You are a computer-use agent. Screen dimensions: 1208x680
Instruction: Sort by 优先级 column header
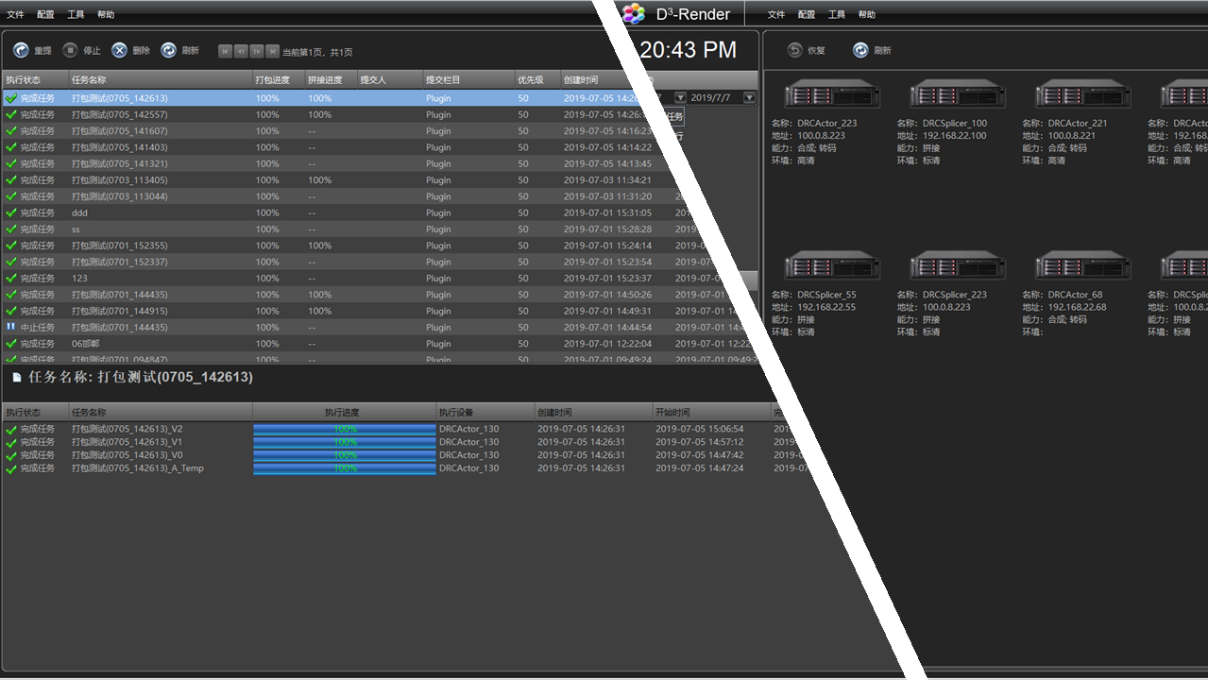point(530,79)
